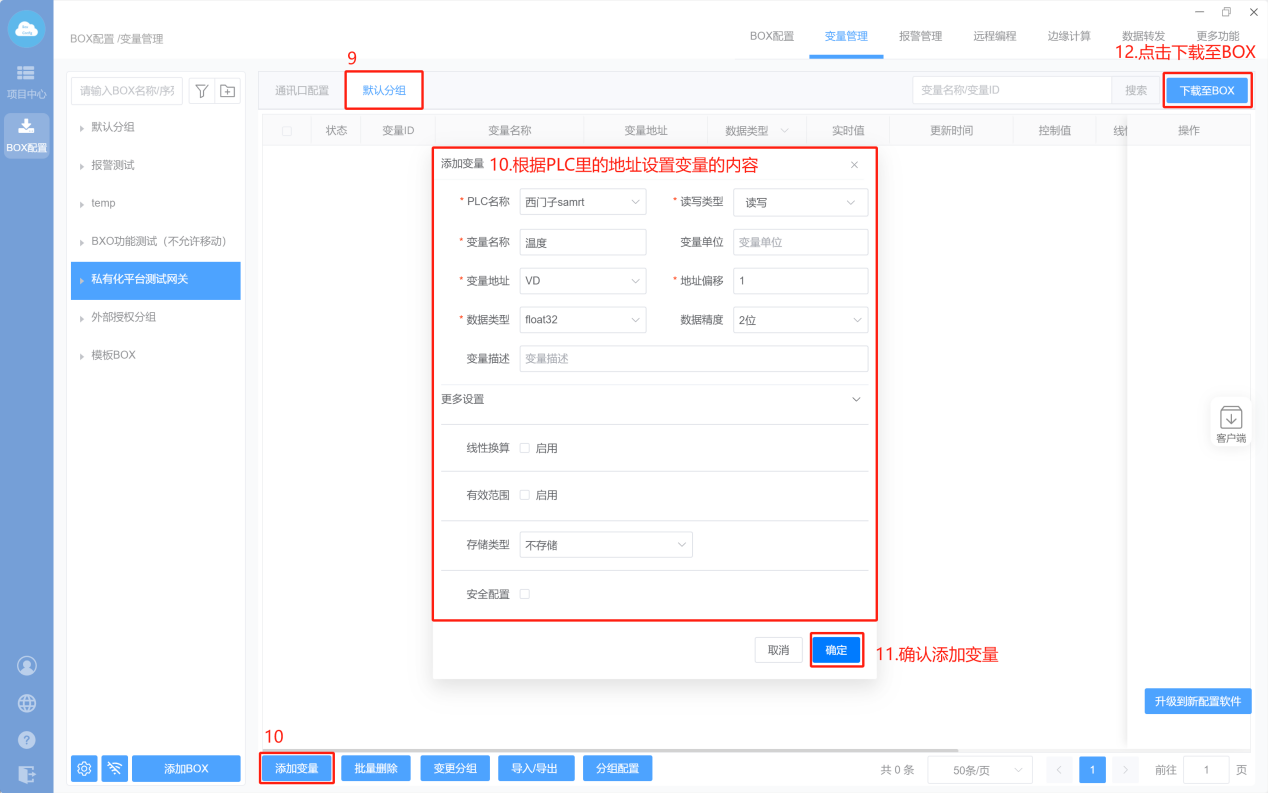Click the globe language icon
Viewport: 1268px width, 793px height.
(x=27, y=703)
